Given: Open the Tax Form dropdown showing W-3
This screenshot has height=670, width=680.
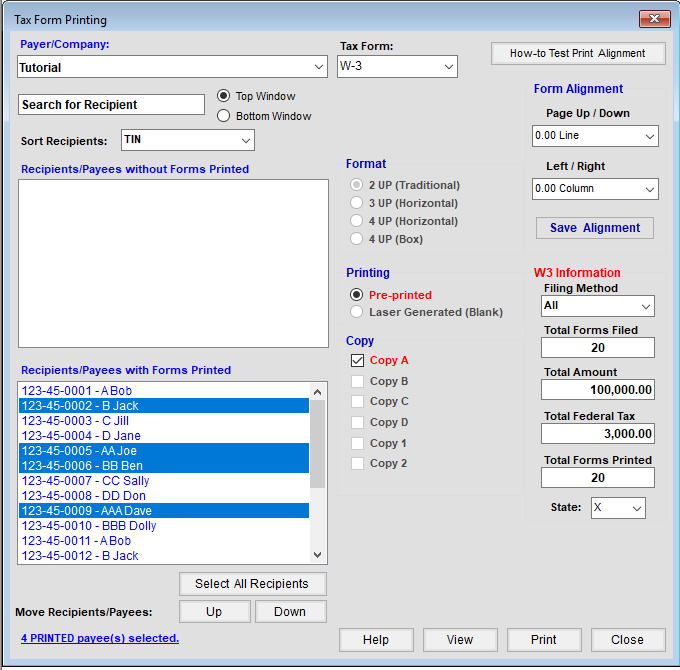Looking at the screenshot, I should coord(397,66).
